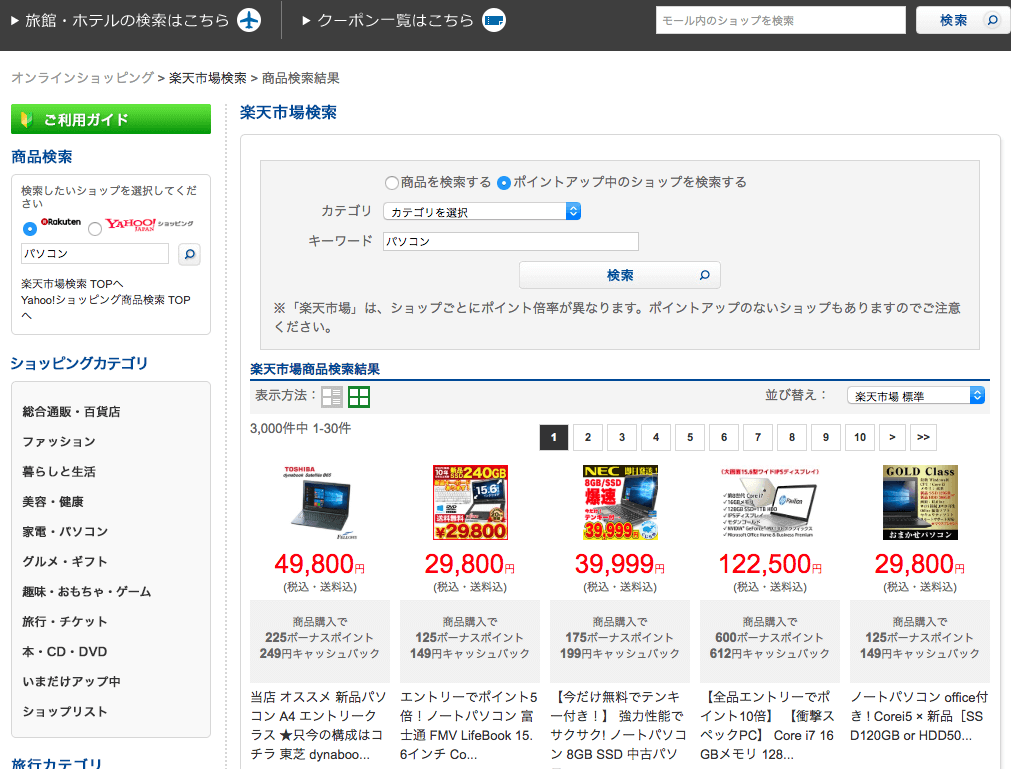Open the ファッション category
Screen dimensions: 1011x769
(59, 442)
